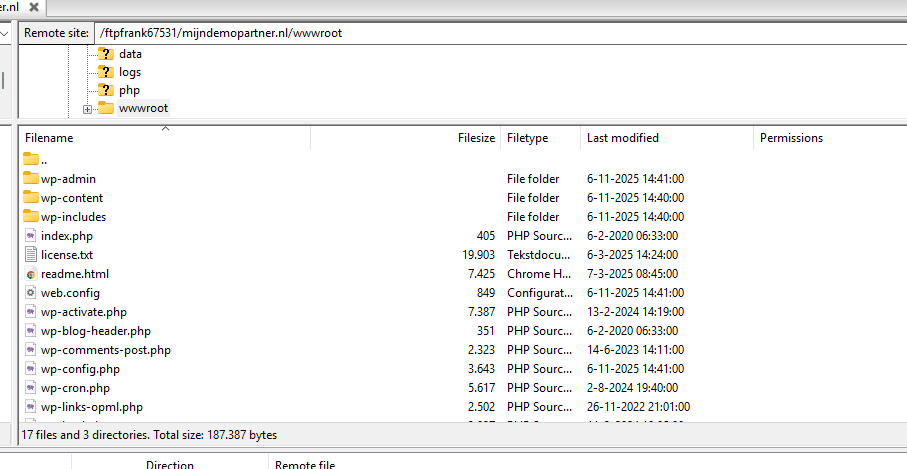Select the wp-links-opml.php filename
The height and width of the screenshot is (469, 907).
tap(92, 408)
